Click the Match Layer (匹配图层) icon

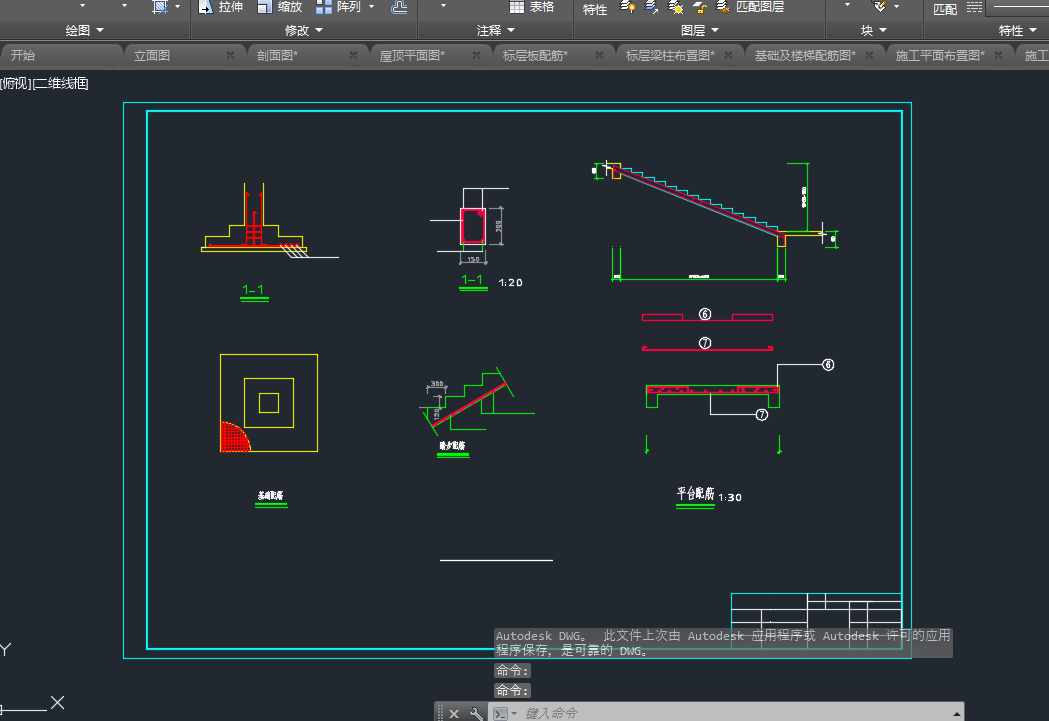tap(722, 7)
